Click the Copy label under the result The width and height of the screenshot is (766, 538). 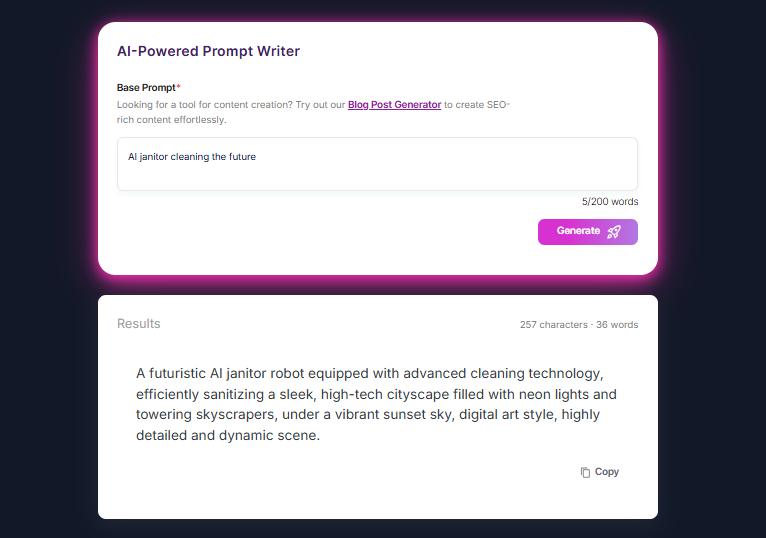point(607,472)
